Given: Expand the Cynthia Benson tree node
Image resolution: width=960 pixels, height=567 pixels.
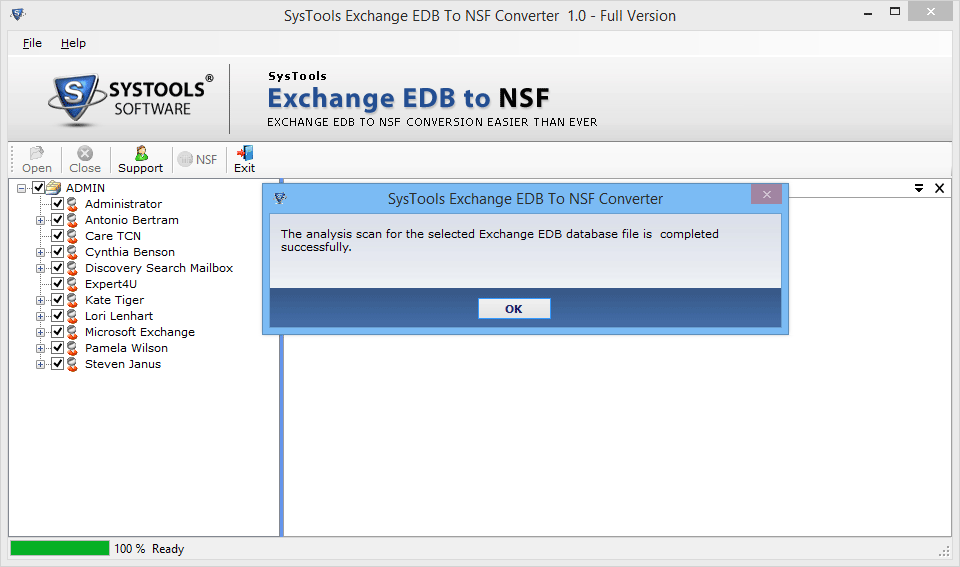Looking at the screenshot, I should (x=40, y=252).
